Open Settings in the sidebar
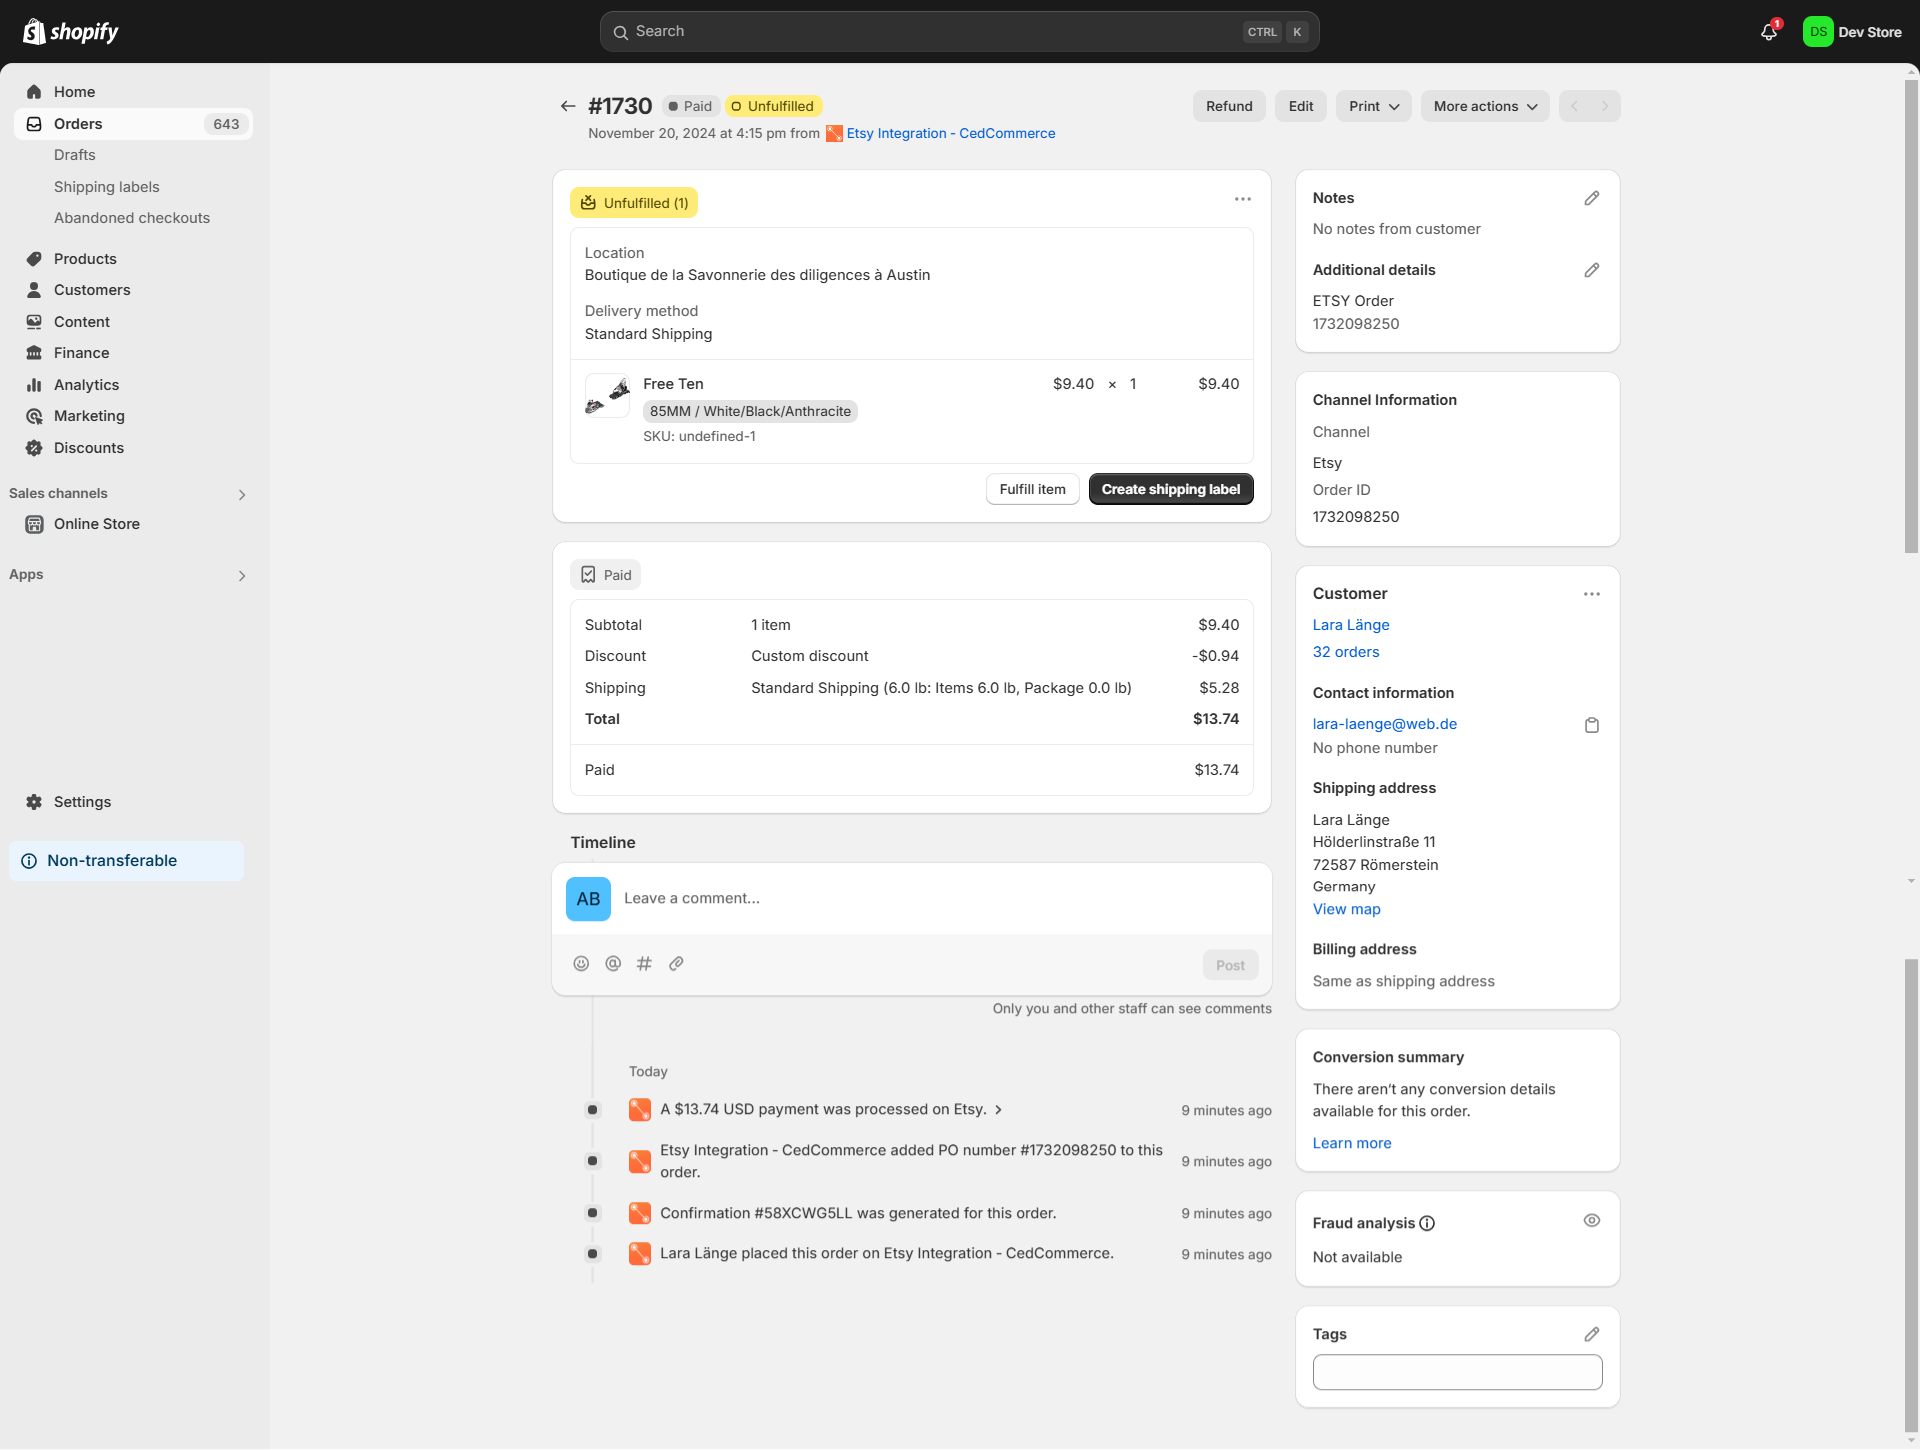This screenshot has width=1920, height=1450. pos(133,802)
